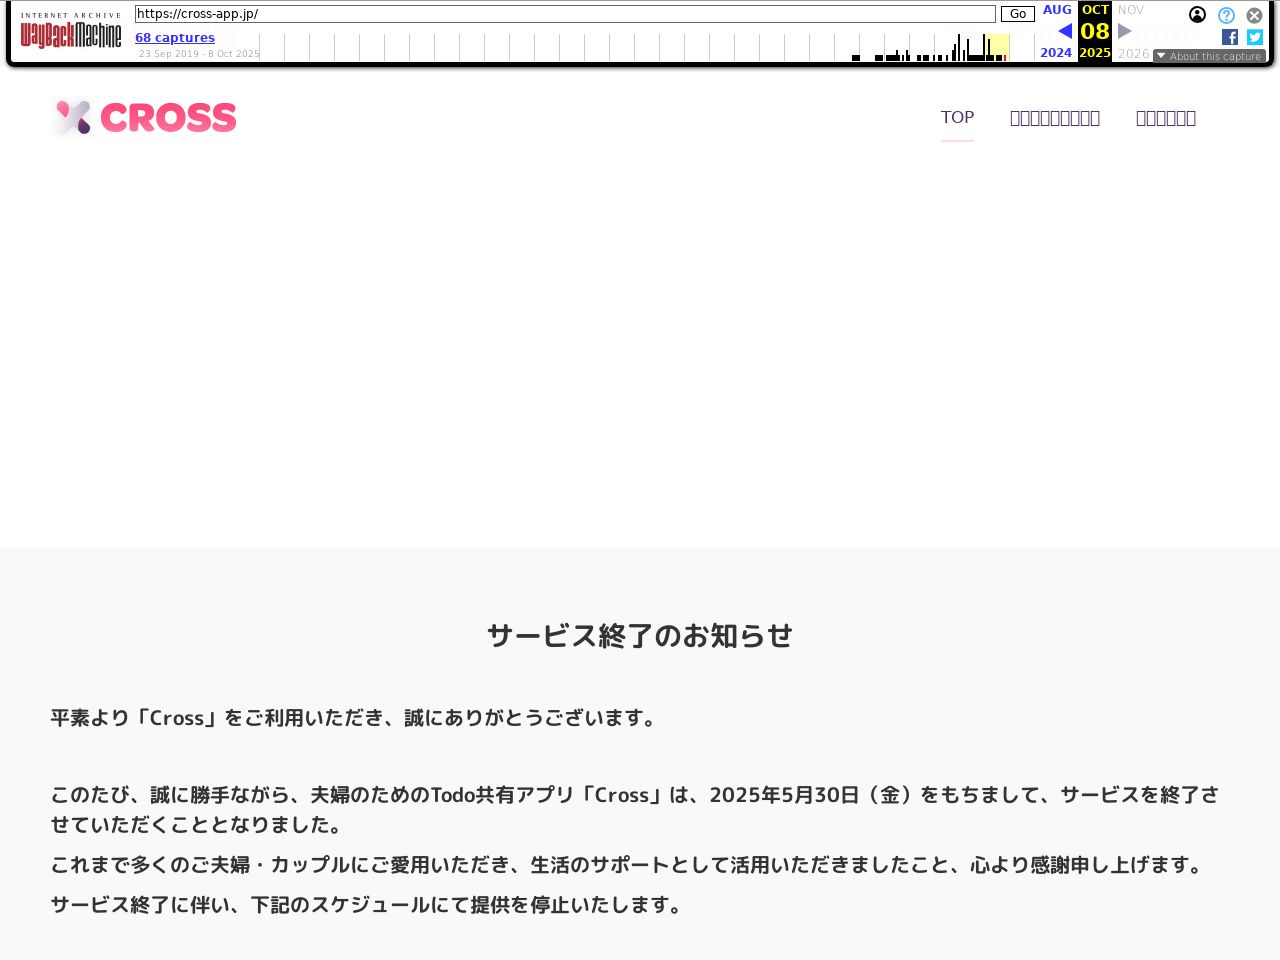The height and width of the screenshot is (960, 1280).
Task: Click the yellow highlighted year in captures graph
Action: click(x=997, y=47)
